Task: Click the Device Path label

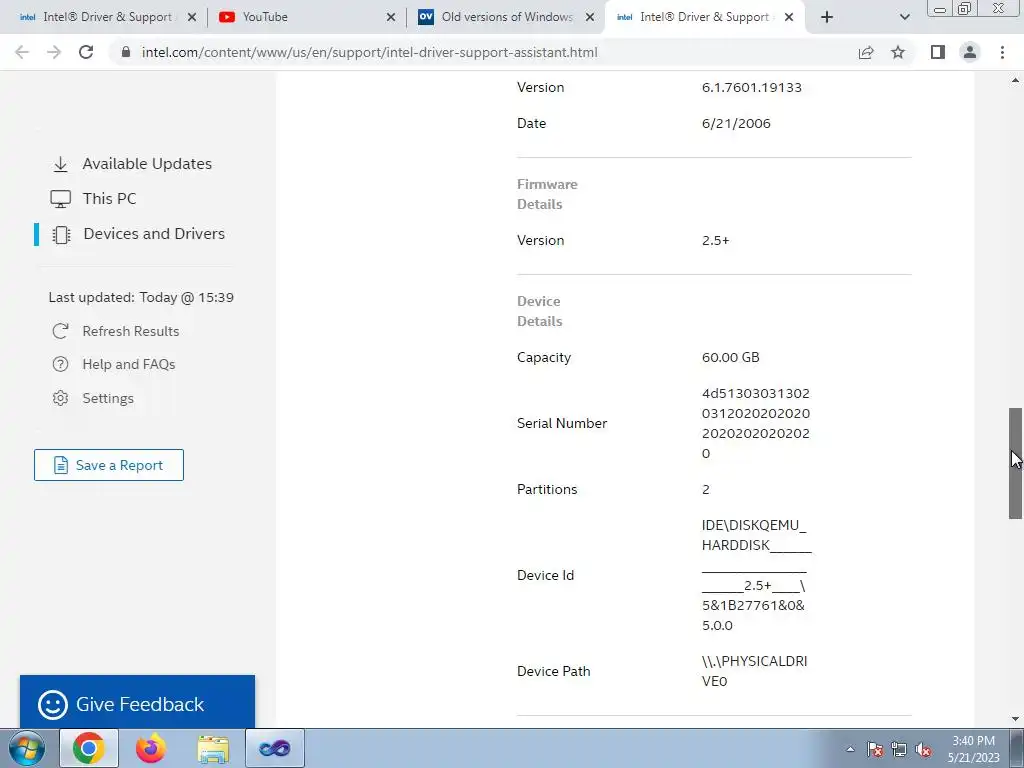Action: click(553, 671)
